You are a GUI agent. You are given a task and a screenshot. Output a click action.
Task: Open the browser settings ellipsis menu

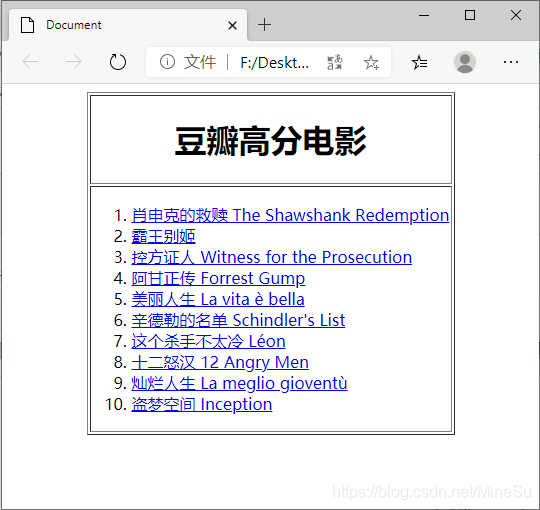point(511,62)
